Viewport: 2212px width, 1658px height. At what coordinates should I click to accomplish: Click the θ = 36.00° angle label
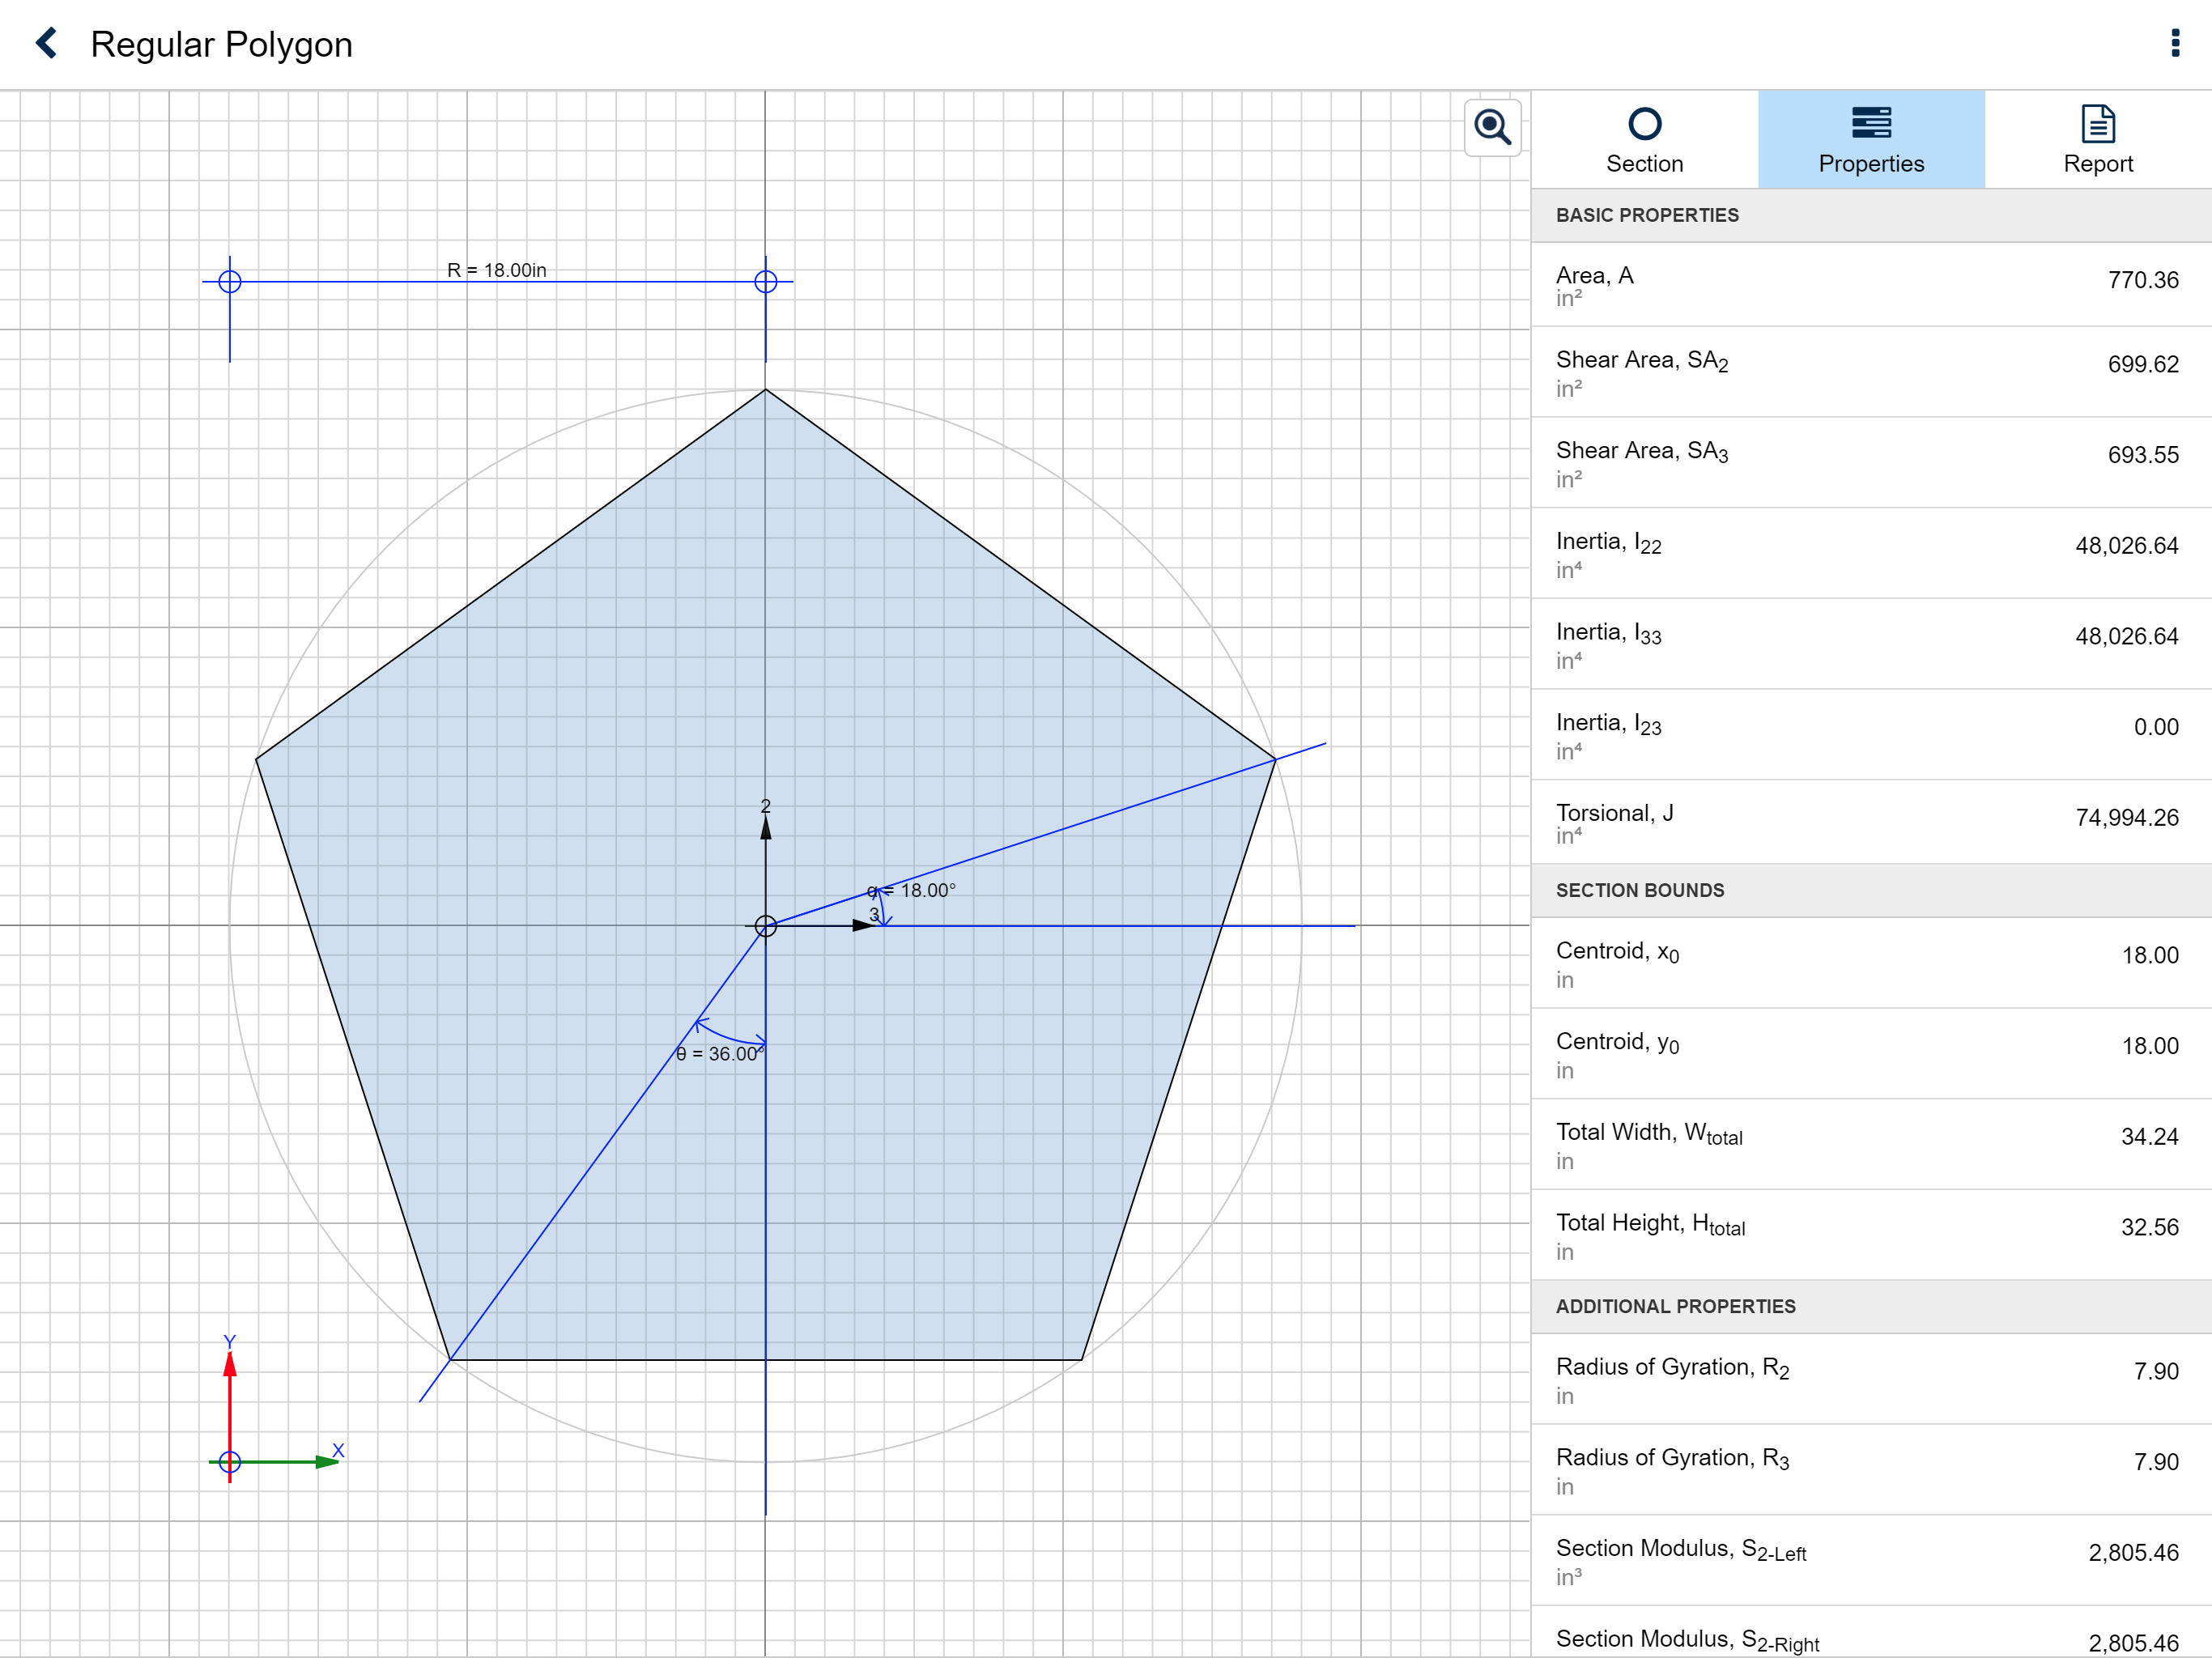pyautogui.click(x=719, y=1054)
